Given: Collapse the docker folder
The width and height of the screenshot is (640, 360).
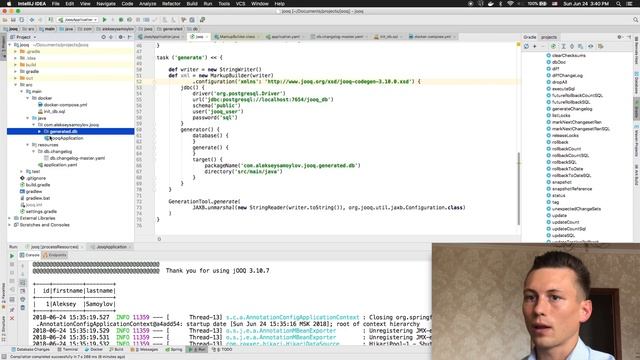Looking at the screenshot, I should pos(28,98).
